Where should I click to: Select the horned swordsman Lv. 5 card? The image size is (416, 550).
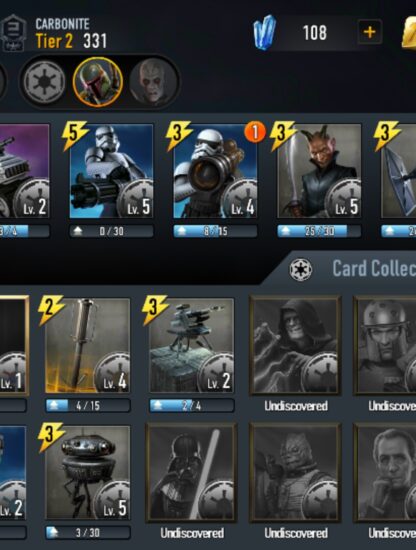pos(319,171)
